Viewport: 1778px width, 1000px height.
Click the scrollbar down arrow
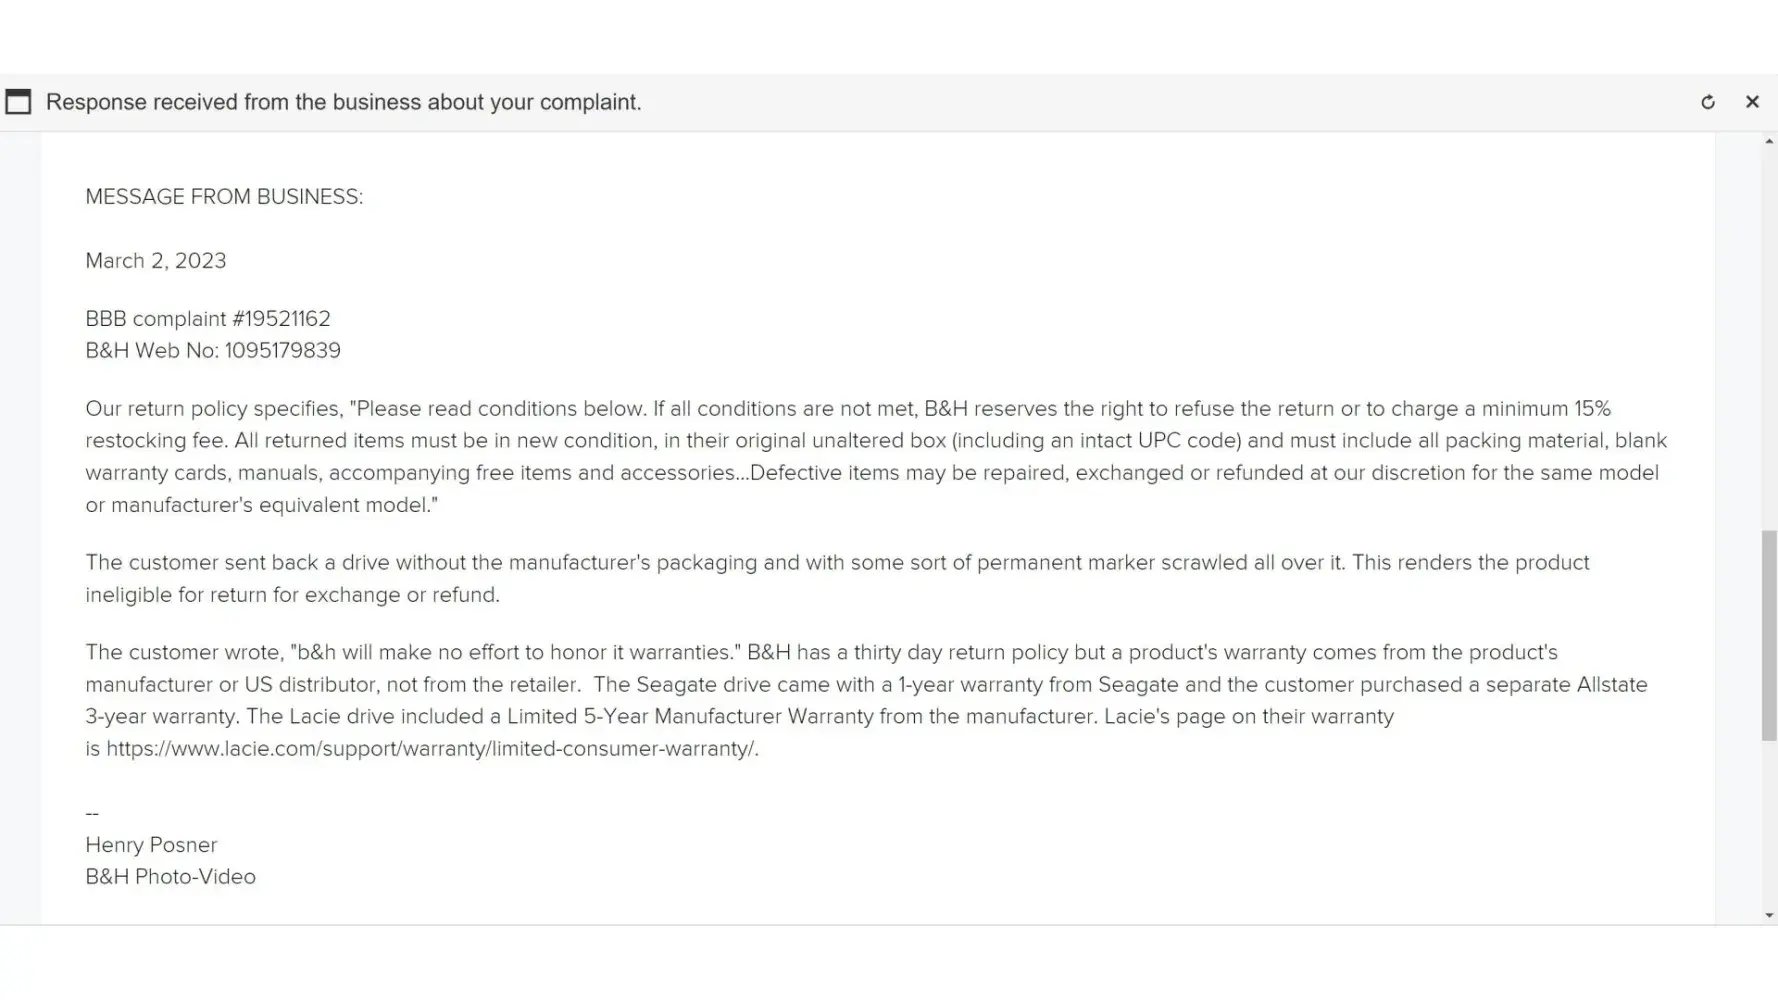click(1769, 915)
